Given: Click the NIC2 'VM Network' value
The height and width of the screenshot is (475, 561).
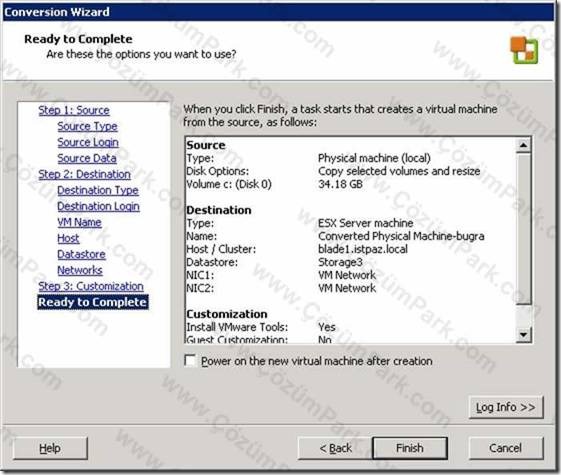Looking at the screenshot, I should (x=347, y=288).
